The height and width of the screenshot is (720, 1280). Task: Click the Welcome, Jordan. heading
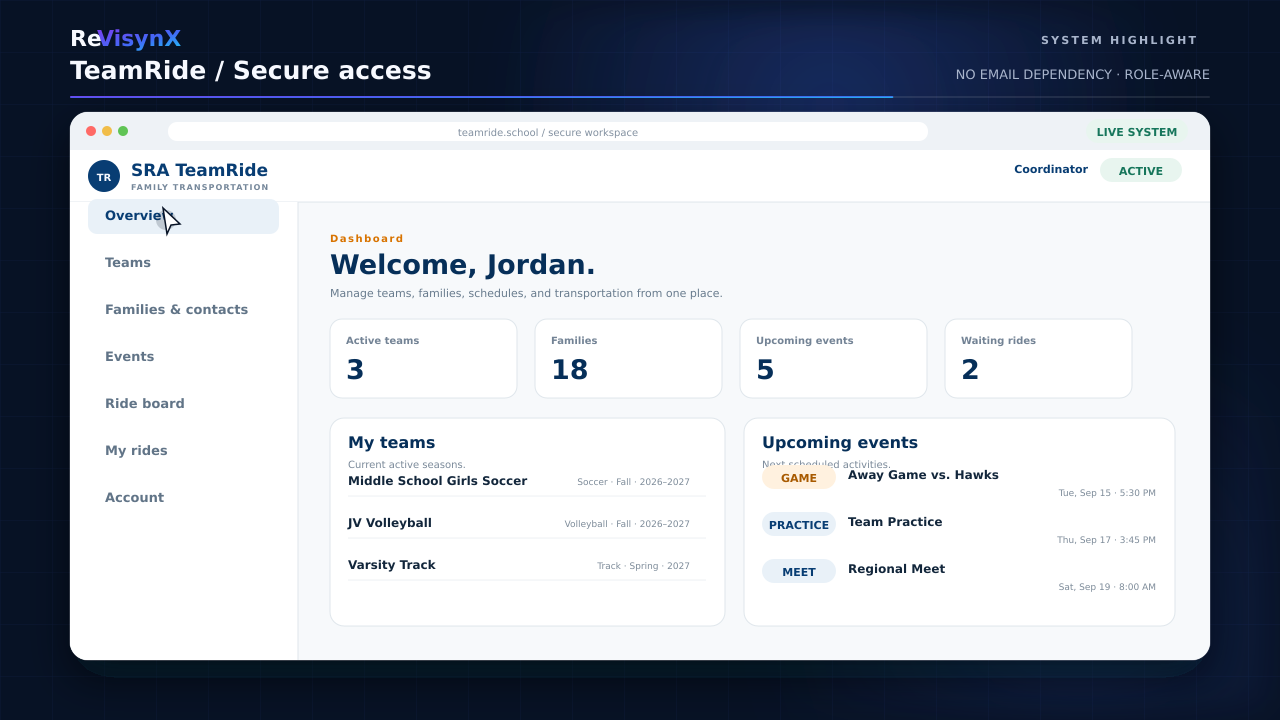(x=463, y=265)
